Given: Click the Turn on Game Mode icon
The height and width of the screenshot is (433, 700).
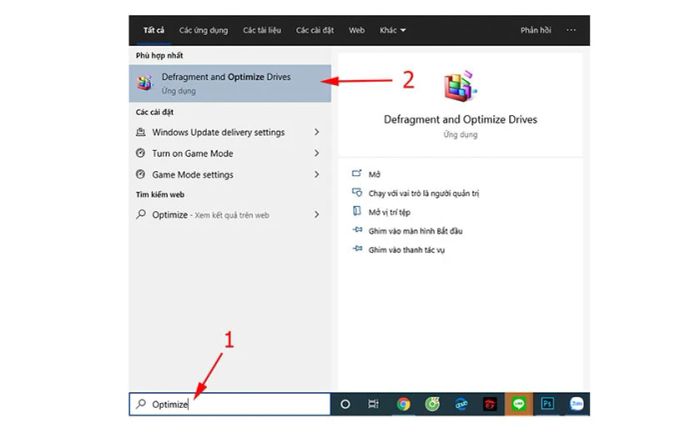Looking at the screenshot, I should pyautogui.click(x=141, y=153).
